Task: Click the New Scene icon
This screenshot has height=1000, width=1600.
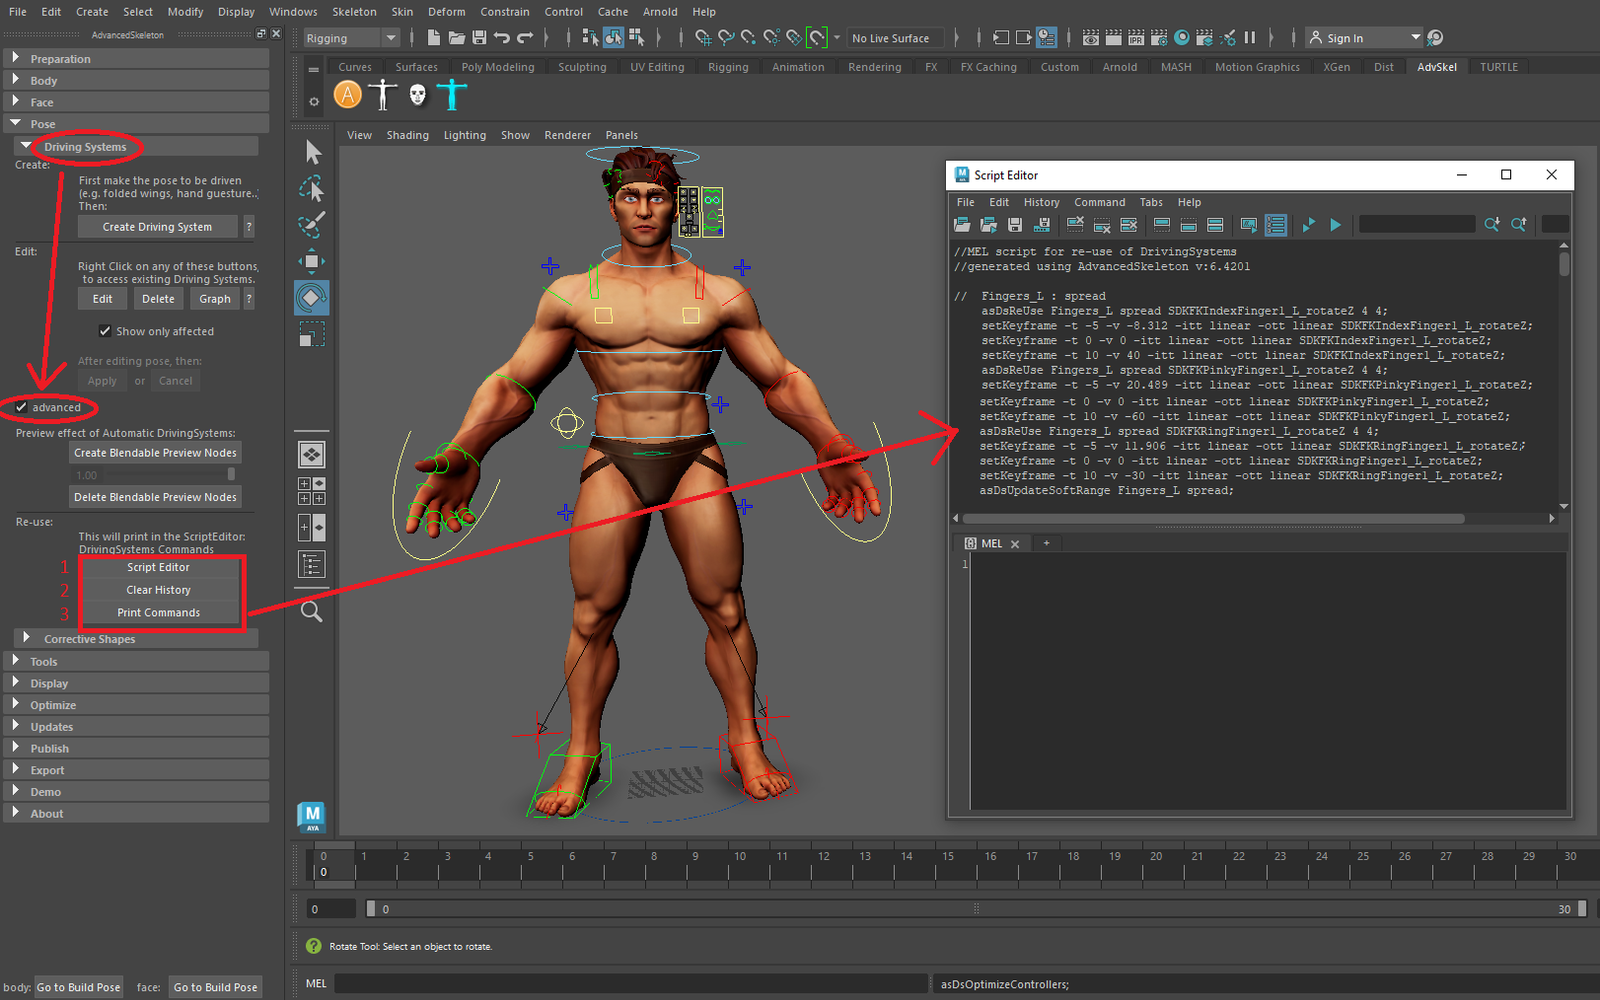Action: tap(433, 38)
